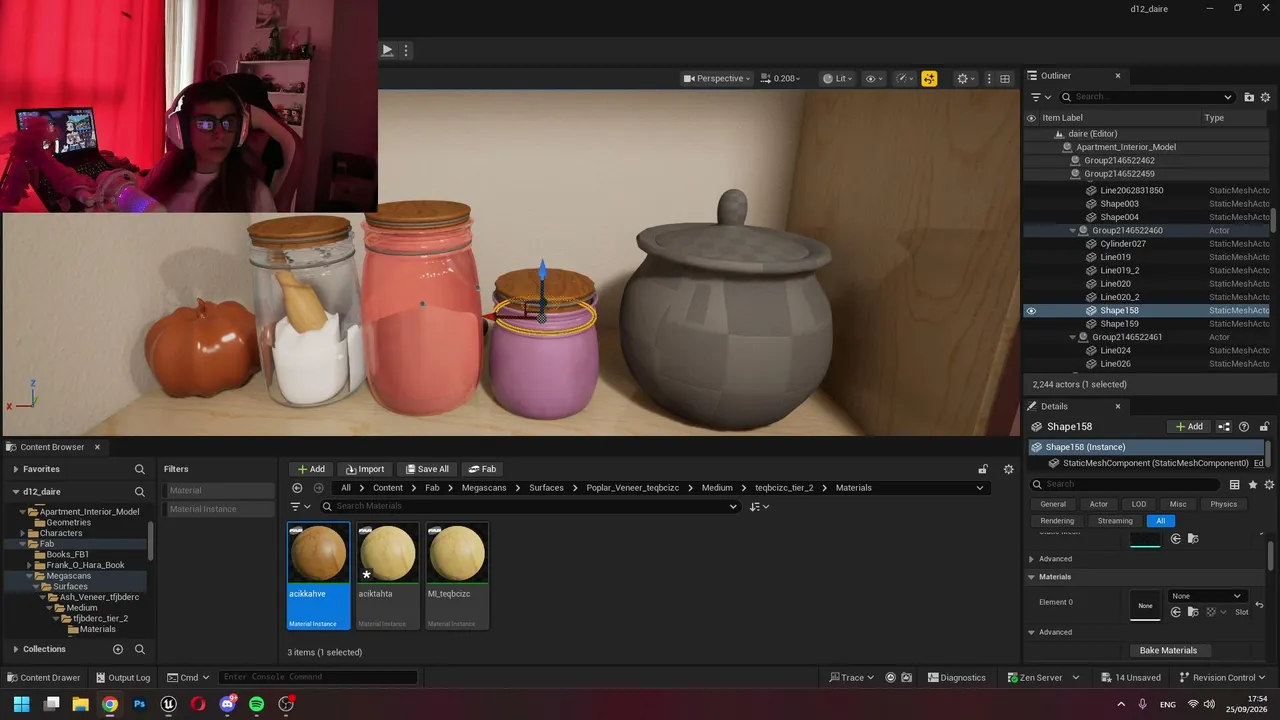This screenshot has height=720, width=1280.
Task: Open the Perspective viewport mode dropdown
Action: coord(717,78)
